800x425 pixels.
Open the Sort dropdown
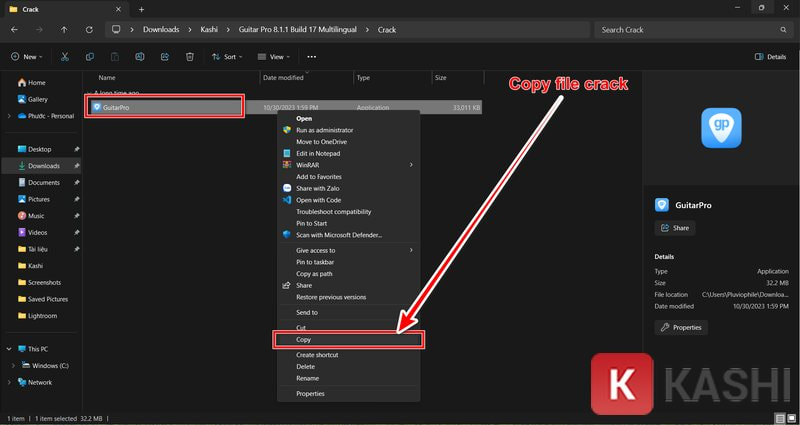(x=227, y=57)
